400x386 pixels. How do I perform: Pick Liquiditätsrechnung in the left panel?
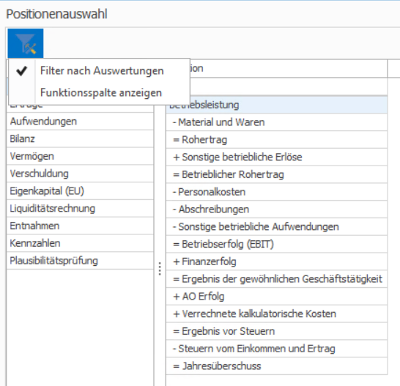(x=80, y=208)
